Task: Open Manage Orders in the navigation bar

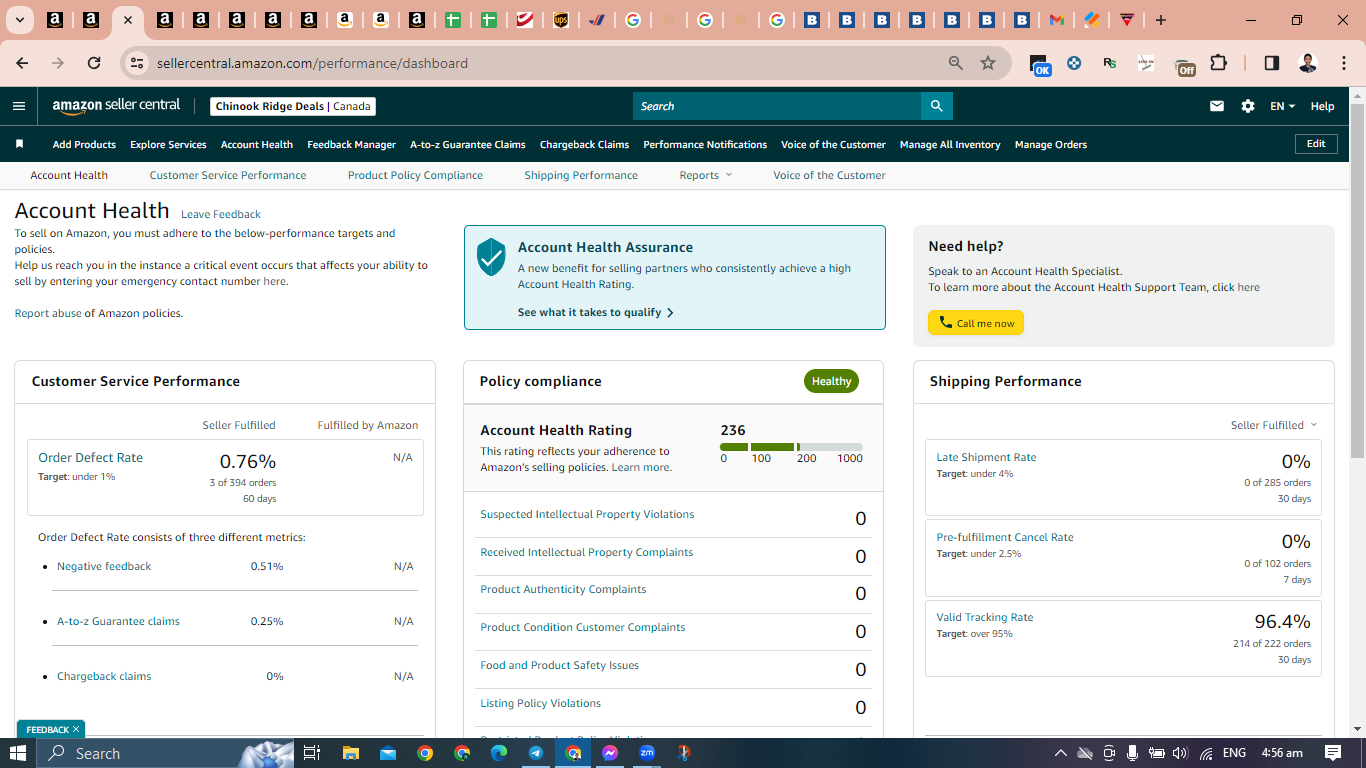Action: (x=1051, y=144)
